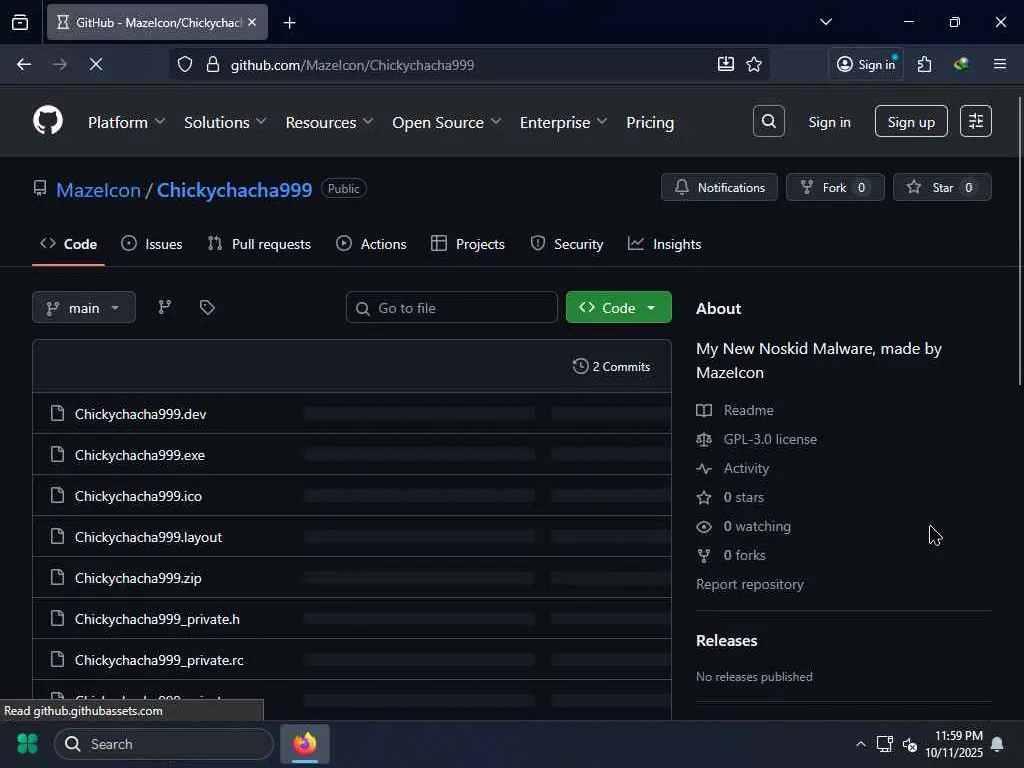Open the Activity link in About
This screenshot has height=768, width=1024.
point(746,468)
